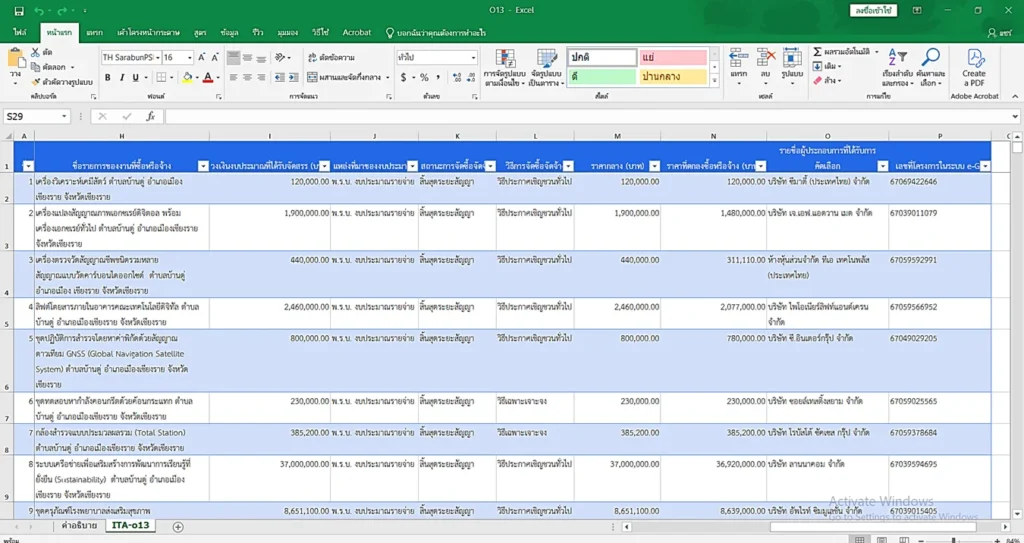Apply yellow fill color bucket
The image size is (1024, 543).
coord(187,77)
